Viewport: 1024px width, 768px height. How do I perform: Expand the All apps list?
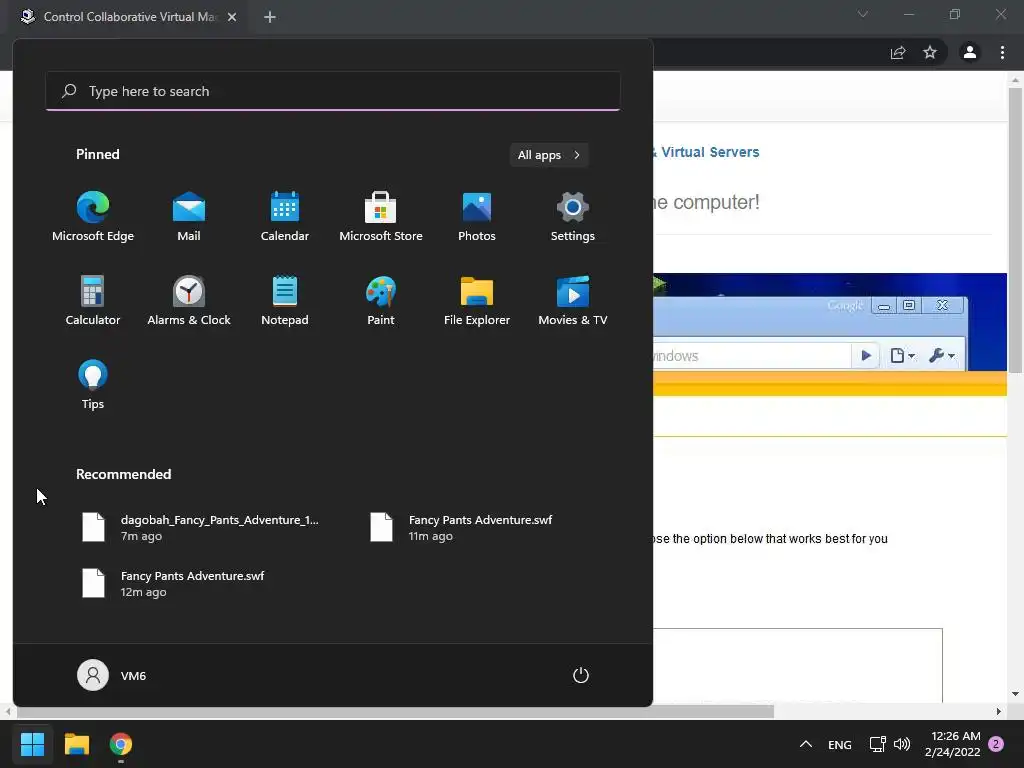tap(549, 155)
